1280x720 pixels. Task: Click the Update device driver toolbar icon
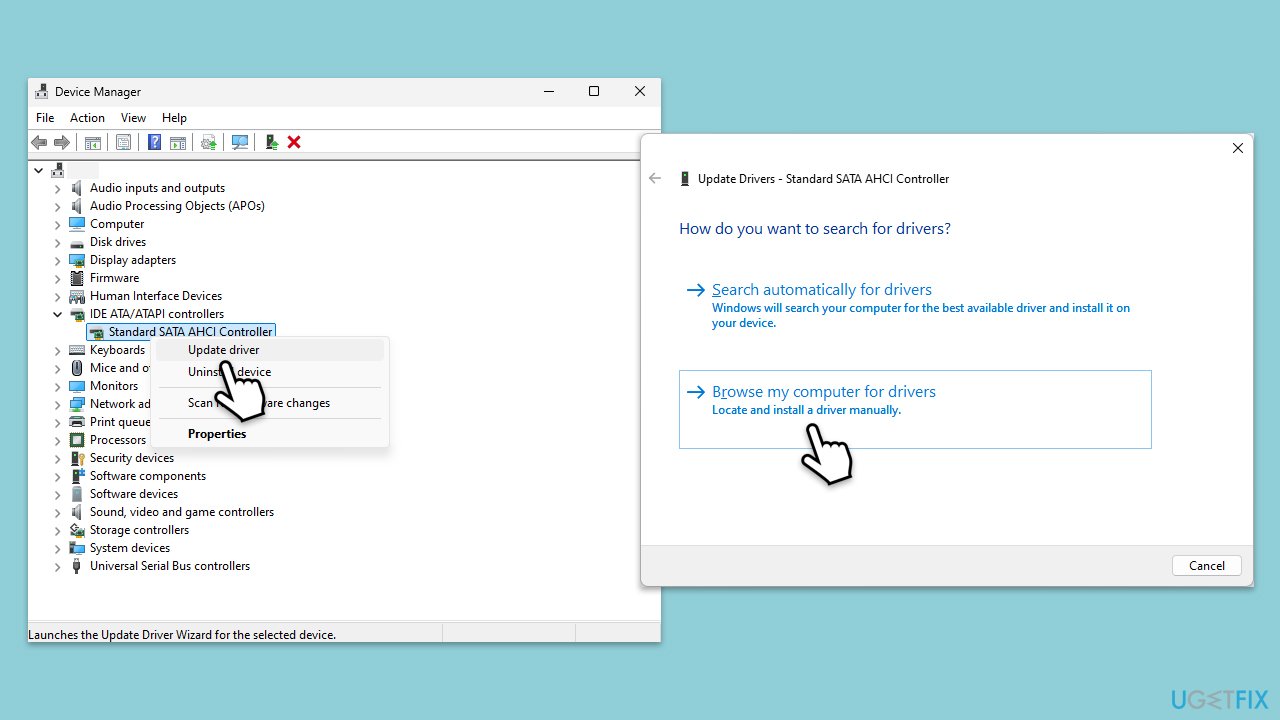tap(271, 142)
